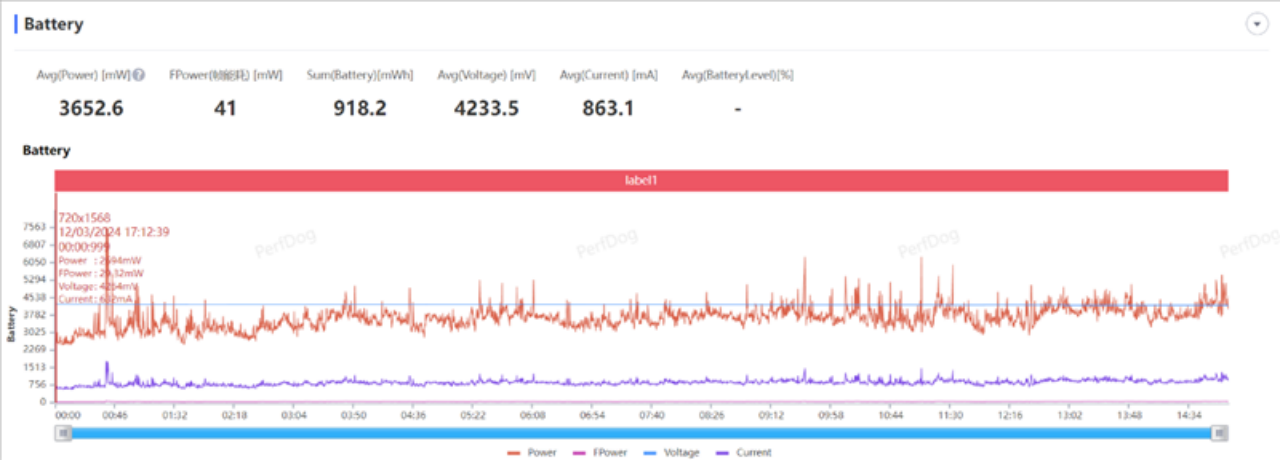Click the Battery panel title heading
The width and height of the screenshot is (1280, 460).
point(54,24)
